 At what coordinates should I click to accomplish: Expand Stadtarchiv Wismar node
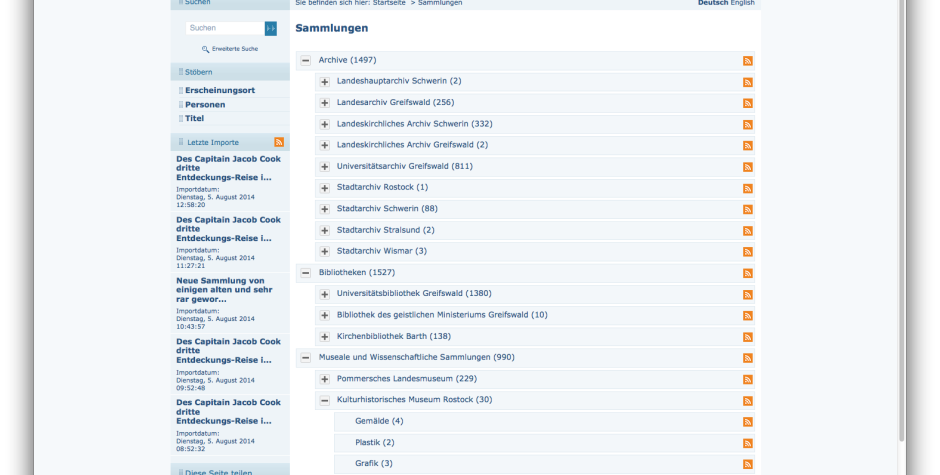click(324, 251)
